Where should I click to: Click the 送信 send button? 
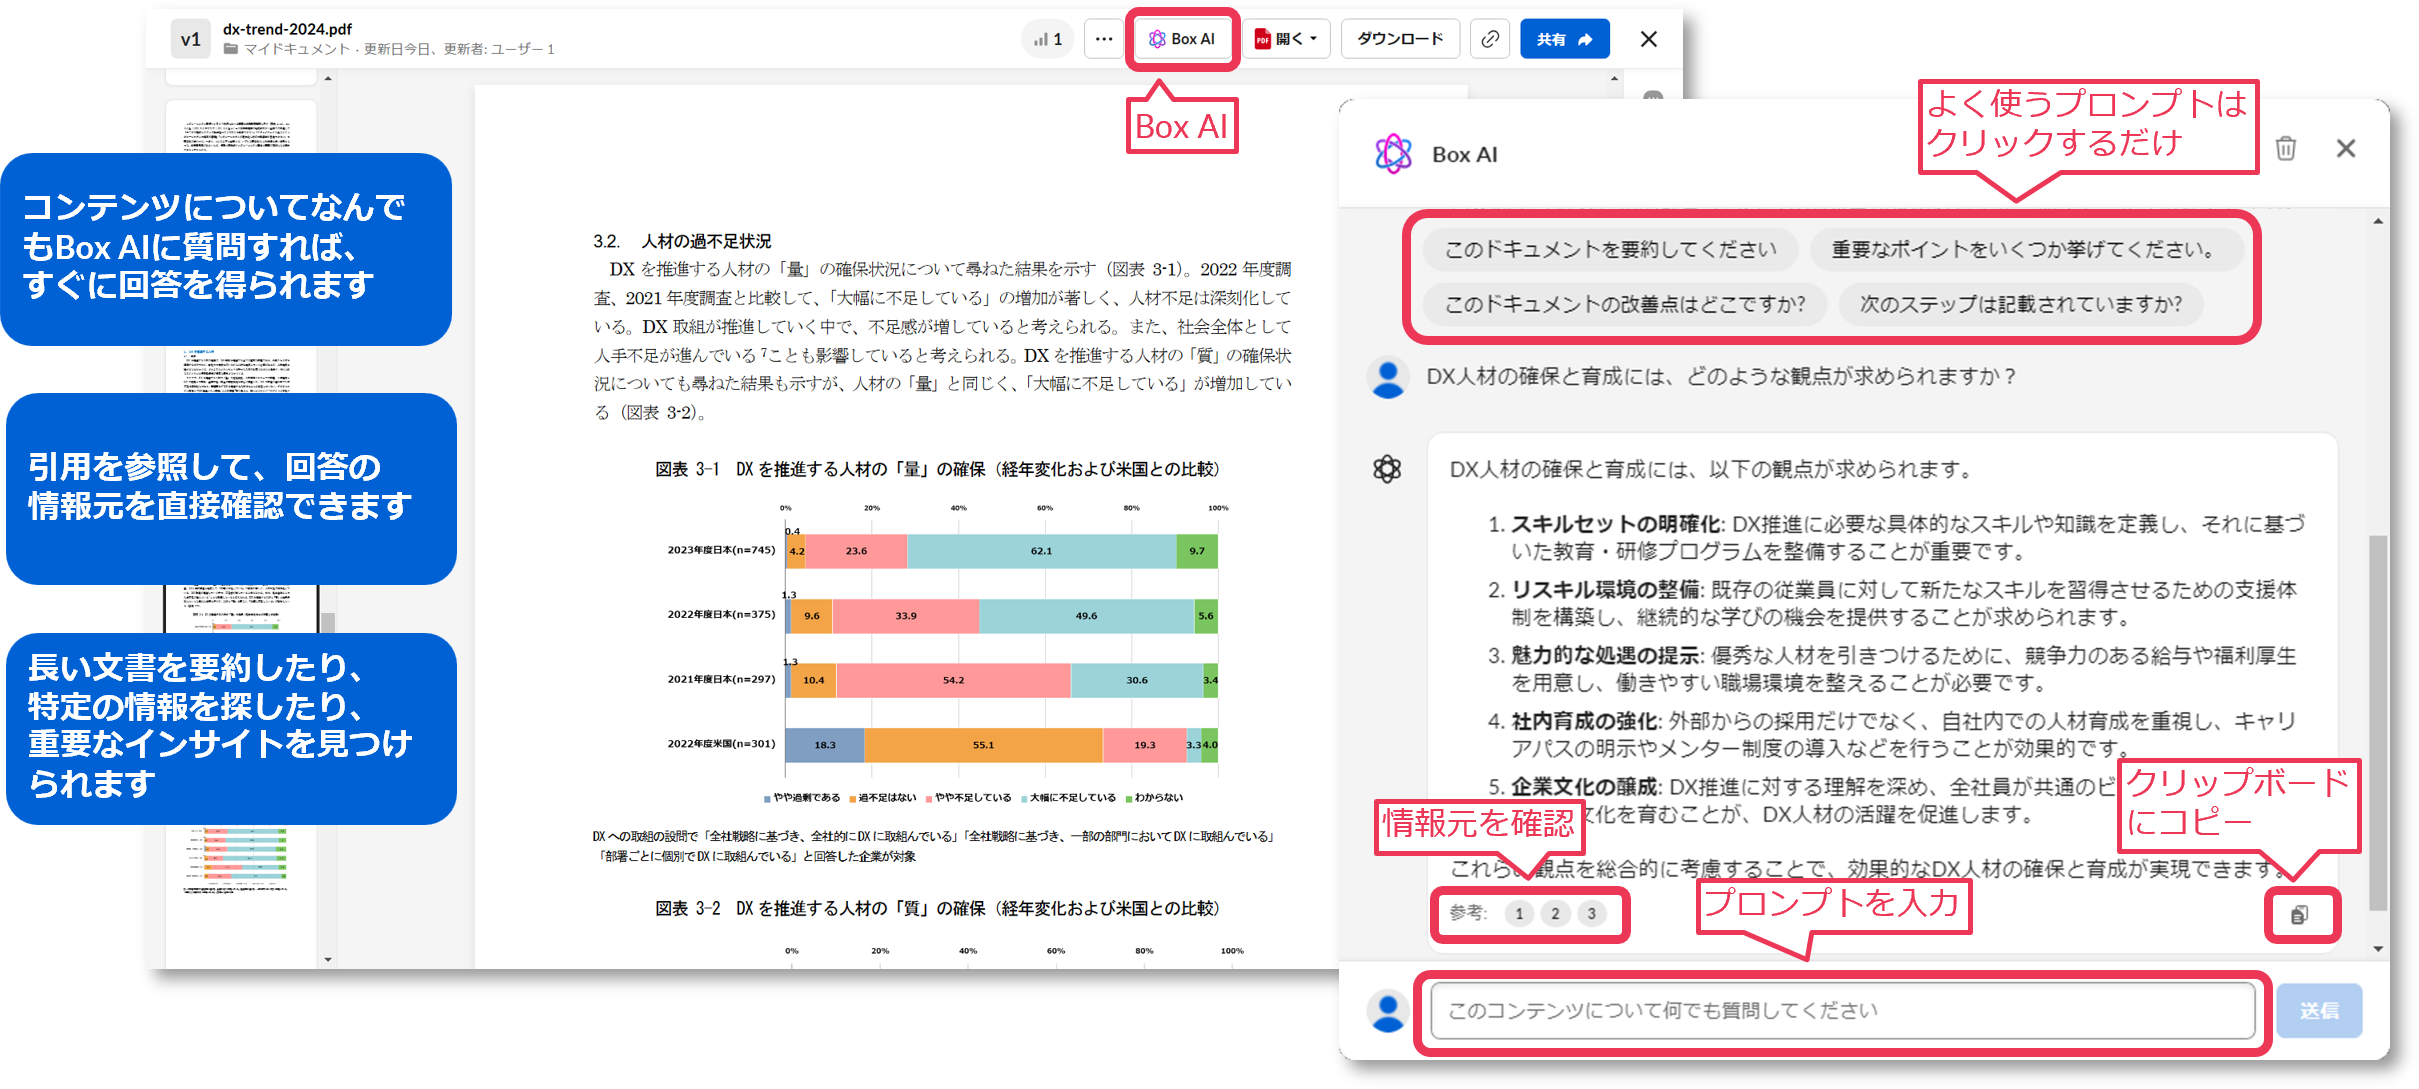[2318, 1010]
